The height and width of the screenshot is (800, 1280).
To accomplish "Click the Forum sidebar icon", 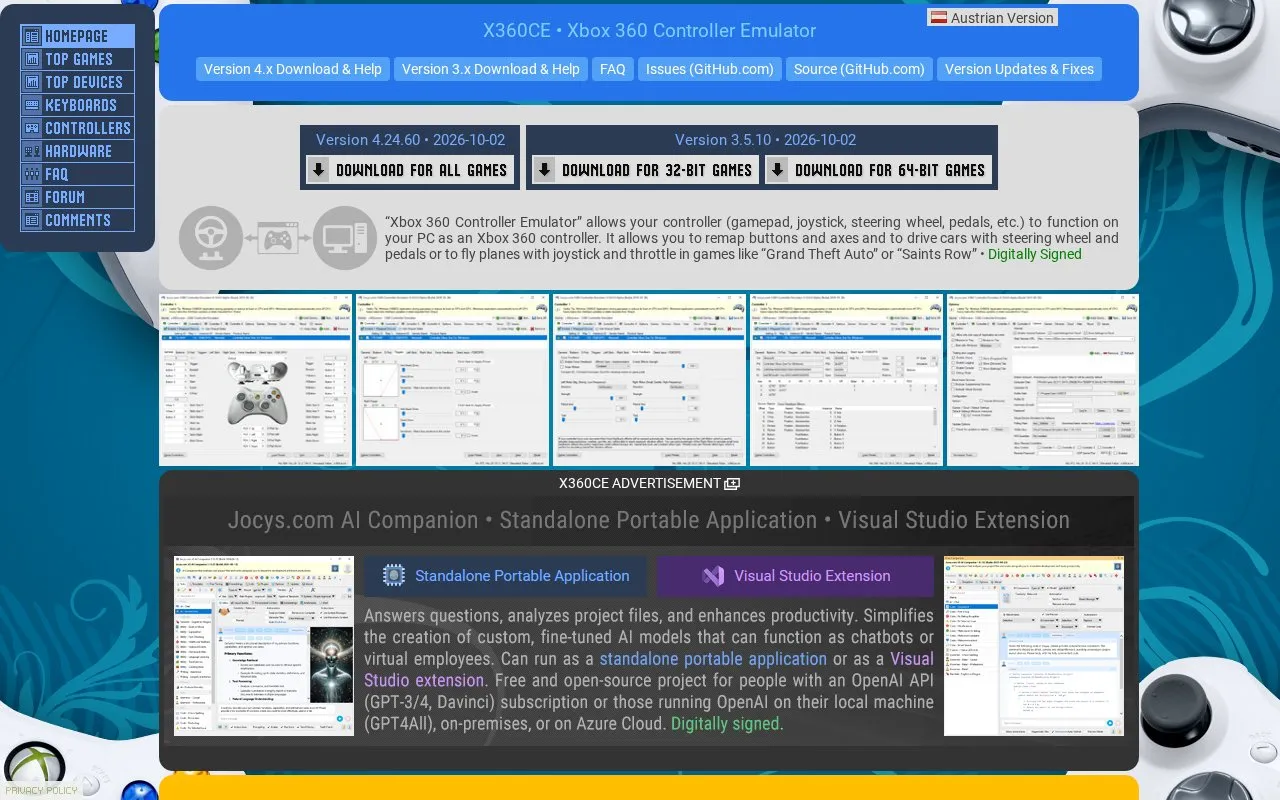I will (31, 197).
